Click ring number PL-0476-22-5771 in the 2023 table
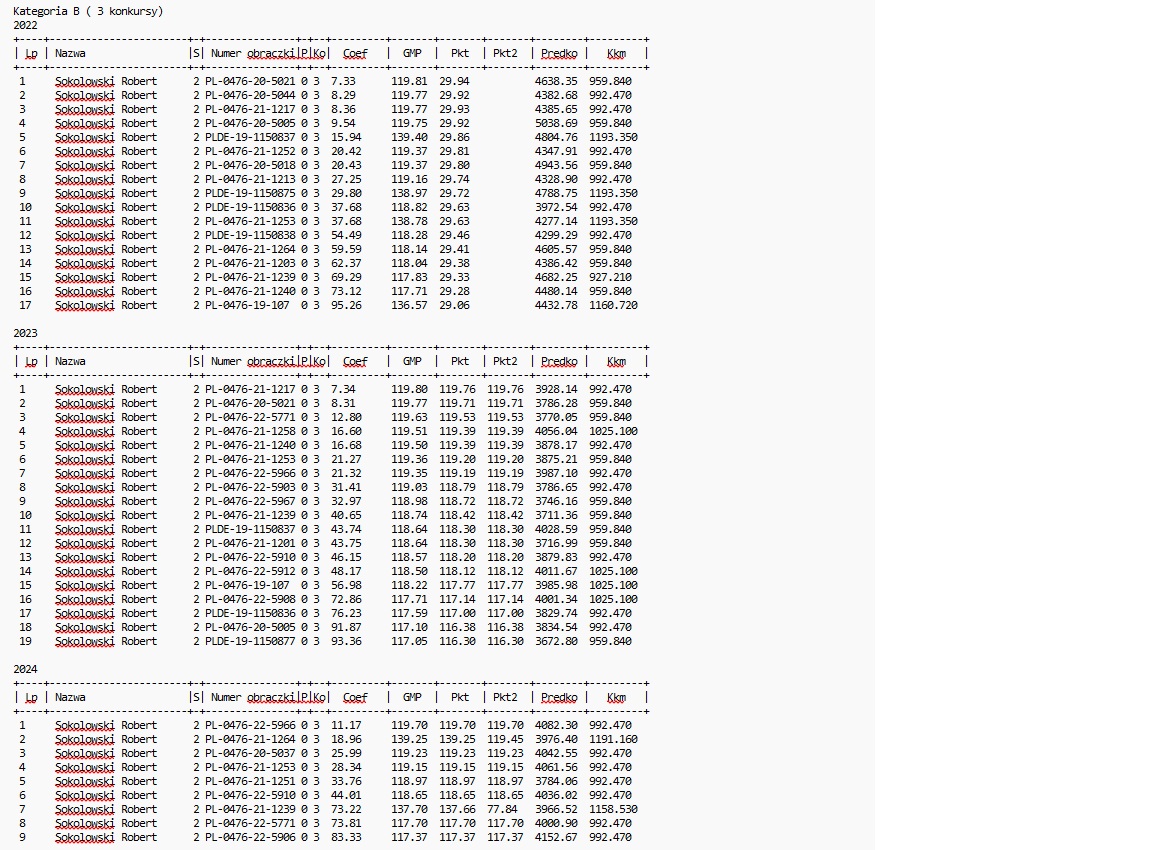This screenshot has width=1152, height=850. (250, 417)
